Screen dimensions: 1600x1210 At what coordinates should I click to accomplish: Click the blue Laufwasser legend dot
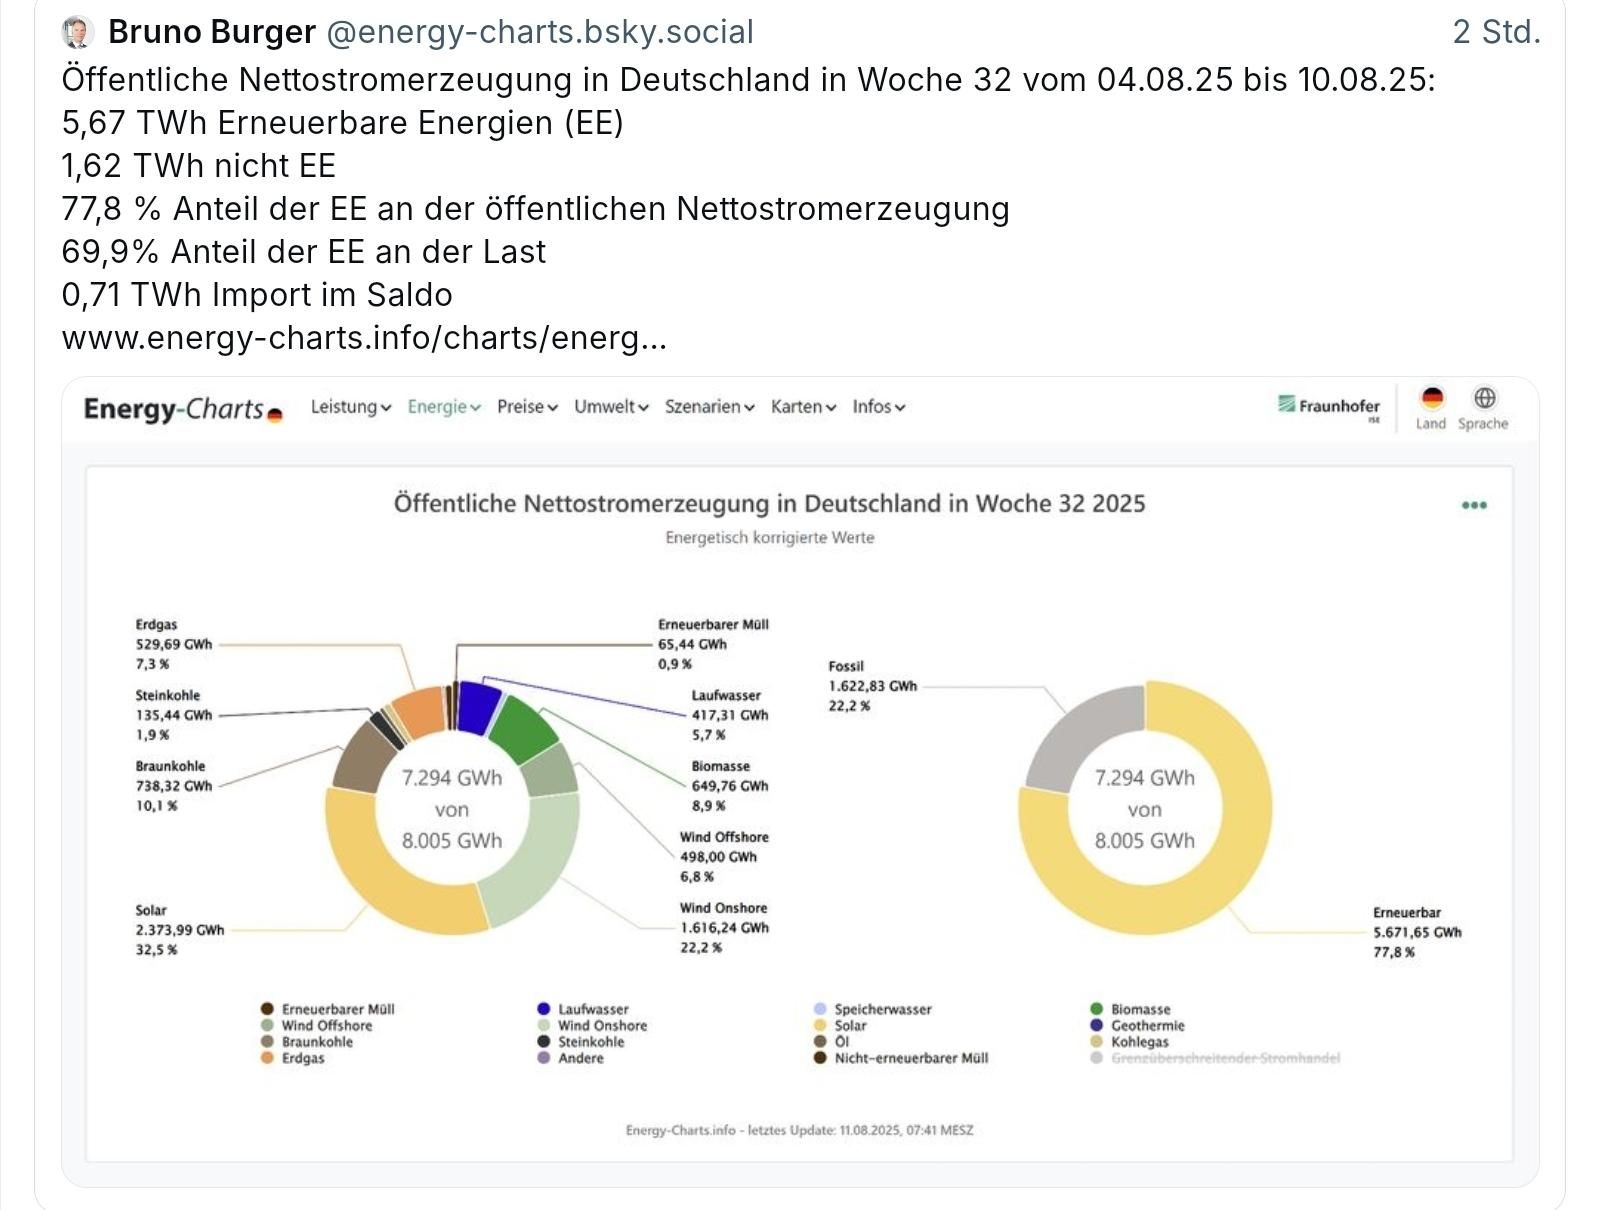[x=545, y=1009]
